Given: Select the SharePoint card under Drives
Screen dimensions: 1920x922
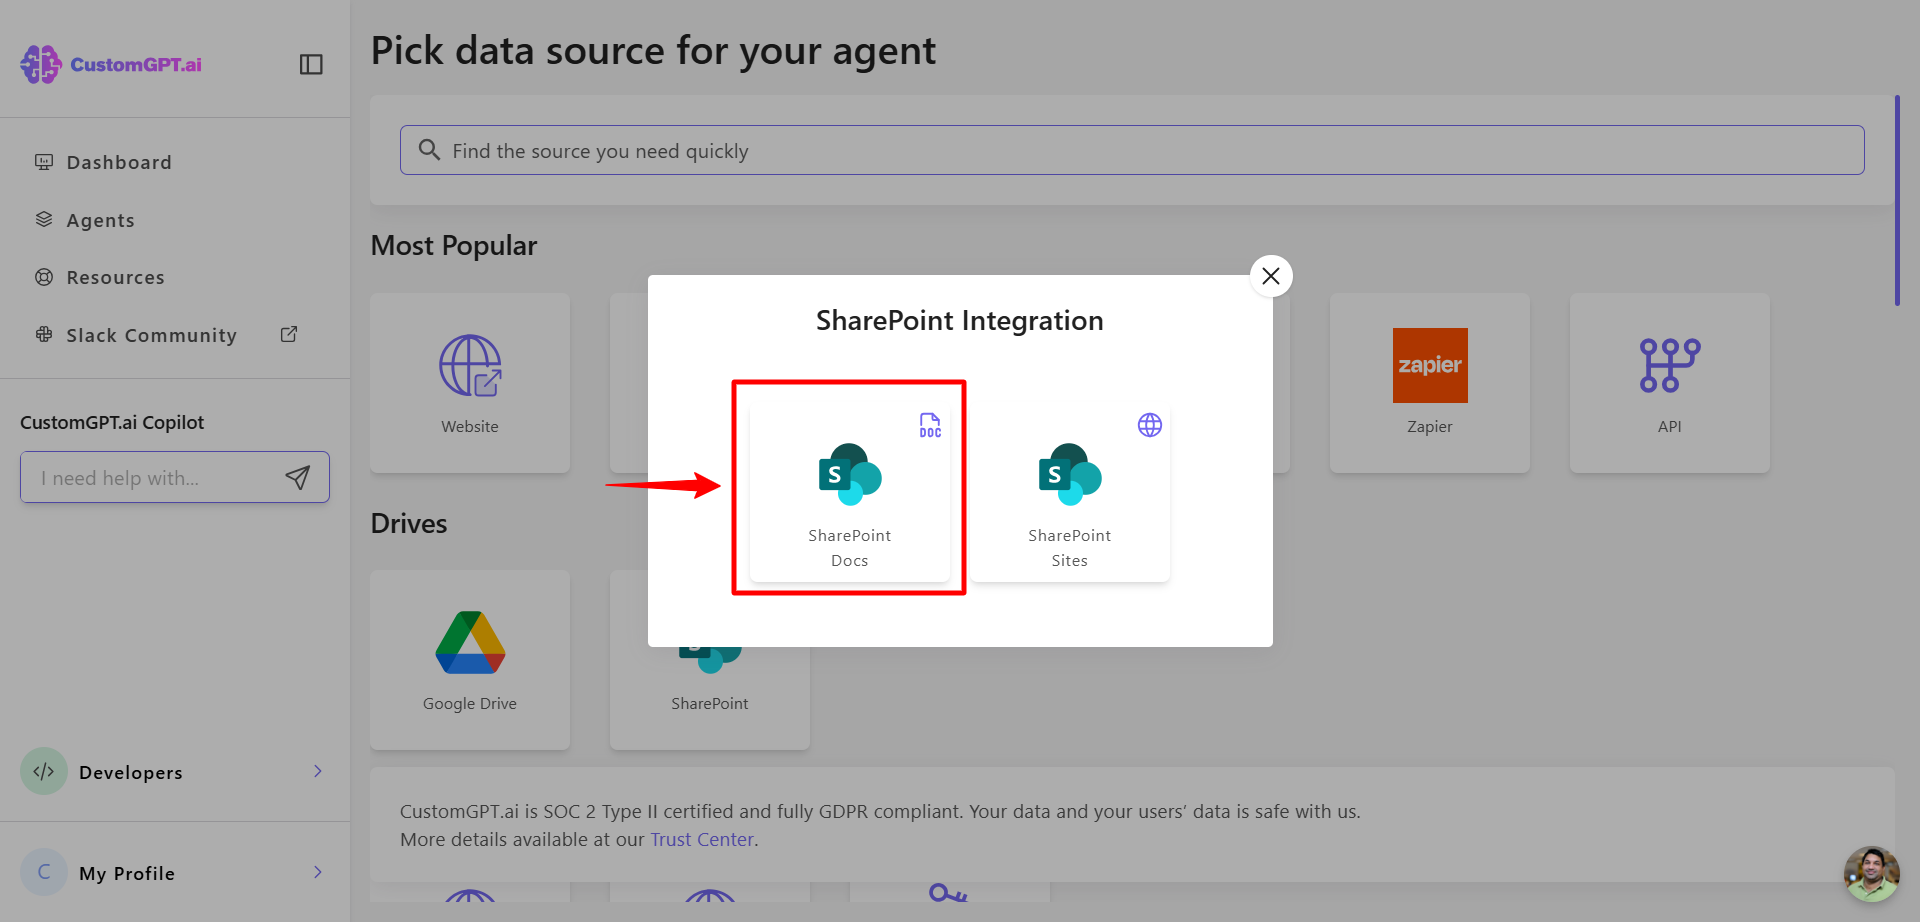Looking at the screenshot, I should pos(710,699).
